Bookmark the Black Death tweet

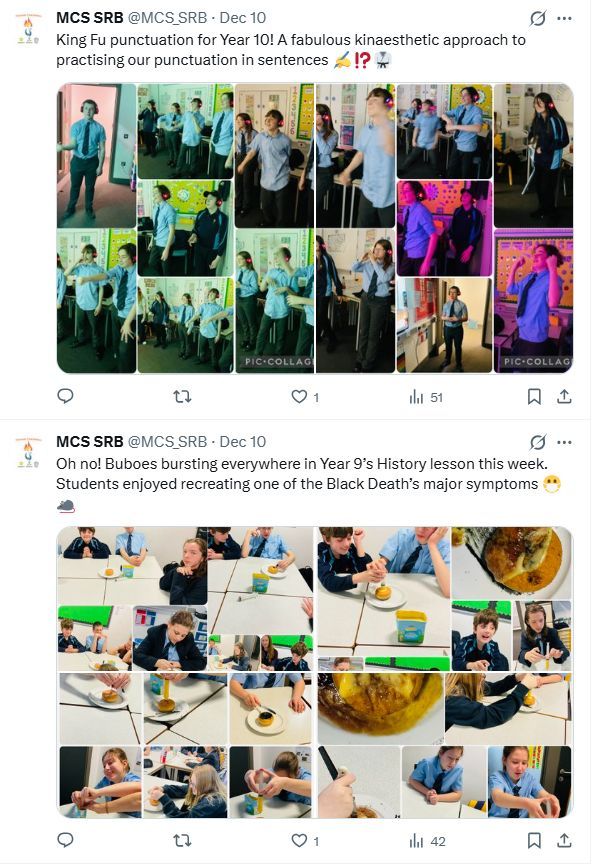point(534,840)
